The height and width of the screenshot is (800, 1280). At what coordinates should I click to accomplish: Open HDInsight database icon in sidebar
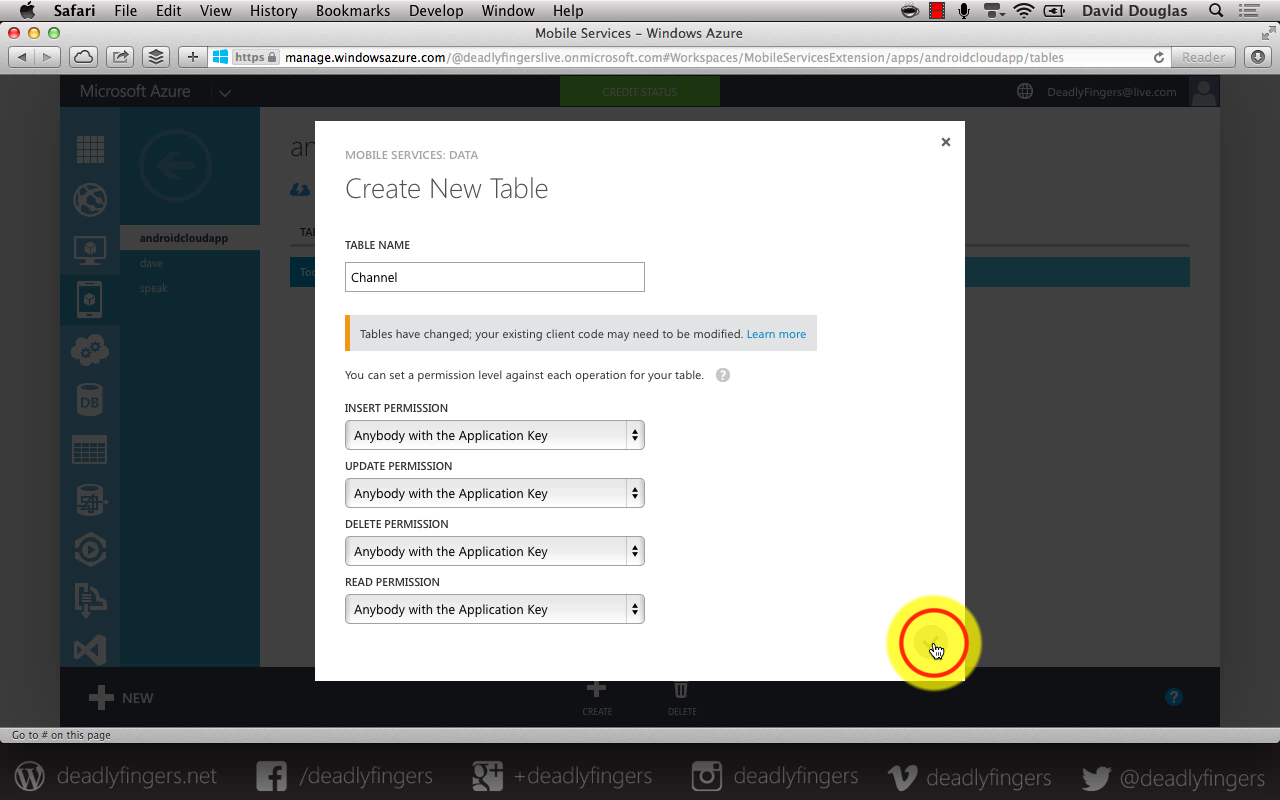[x=90, y=500]
